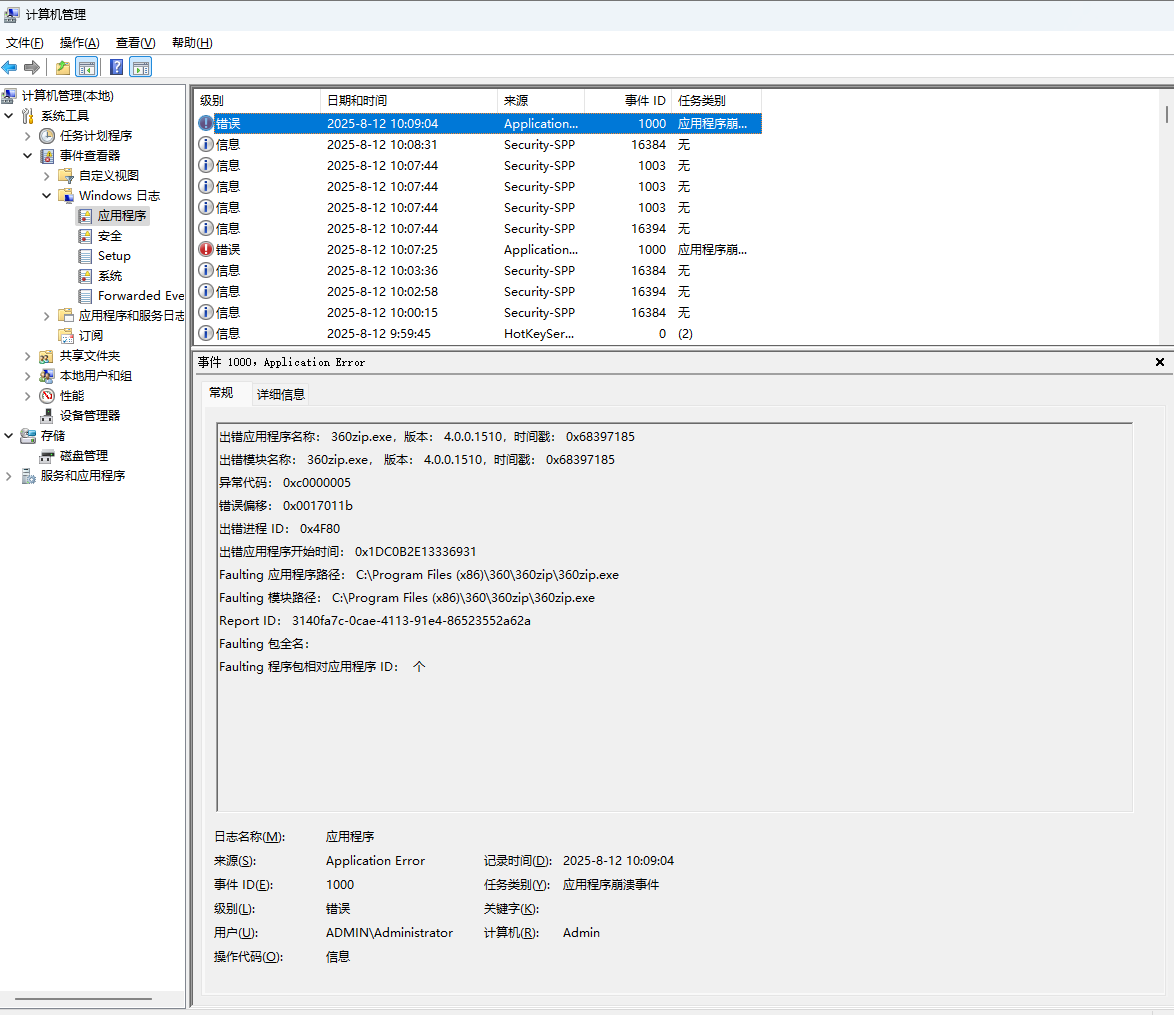The width and height of the screenshot is (1174, 1015).
Task: Expand the 本地用户和组 node
Action: click(x=28, y=375)
